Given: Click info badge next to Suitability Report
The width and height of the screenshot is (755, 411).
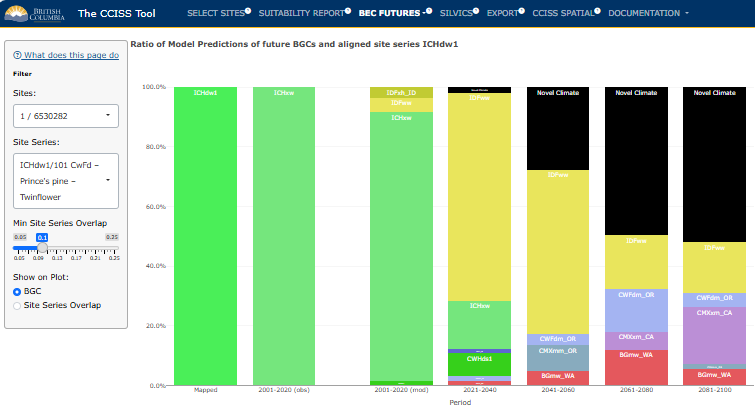Looking at the screenshot, I should 348,11.
